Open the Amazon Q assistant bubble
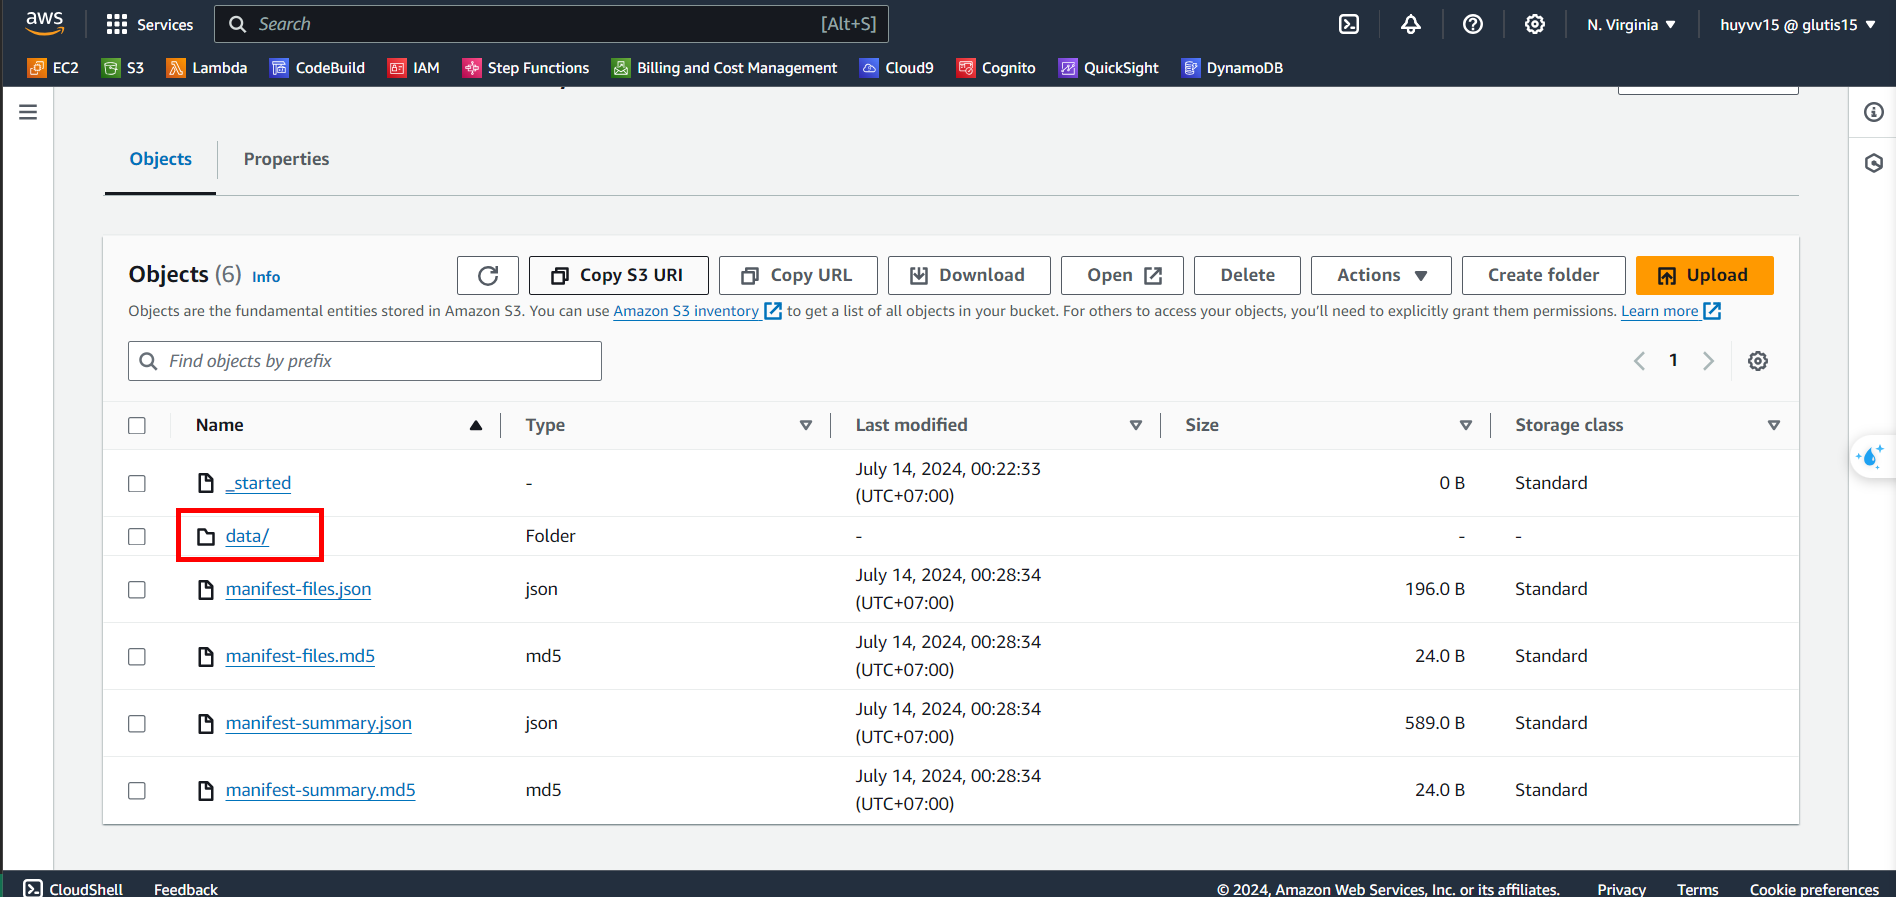Screen dimensions: 1896x897 pyautogui.click(x=1871, y=457)
